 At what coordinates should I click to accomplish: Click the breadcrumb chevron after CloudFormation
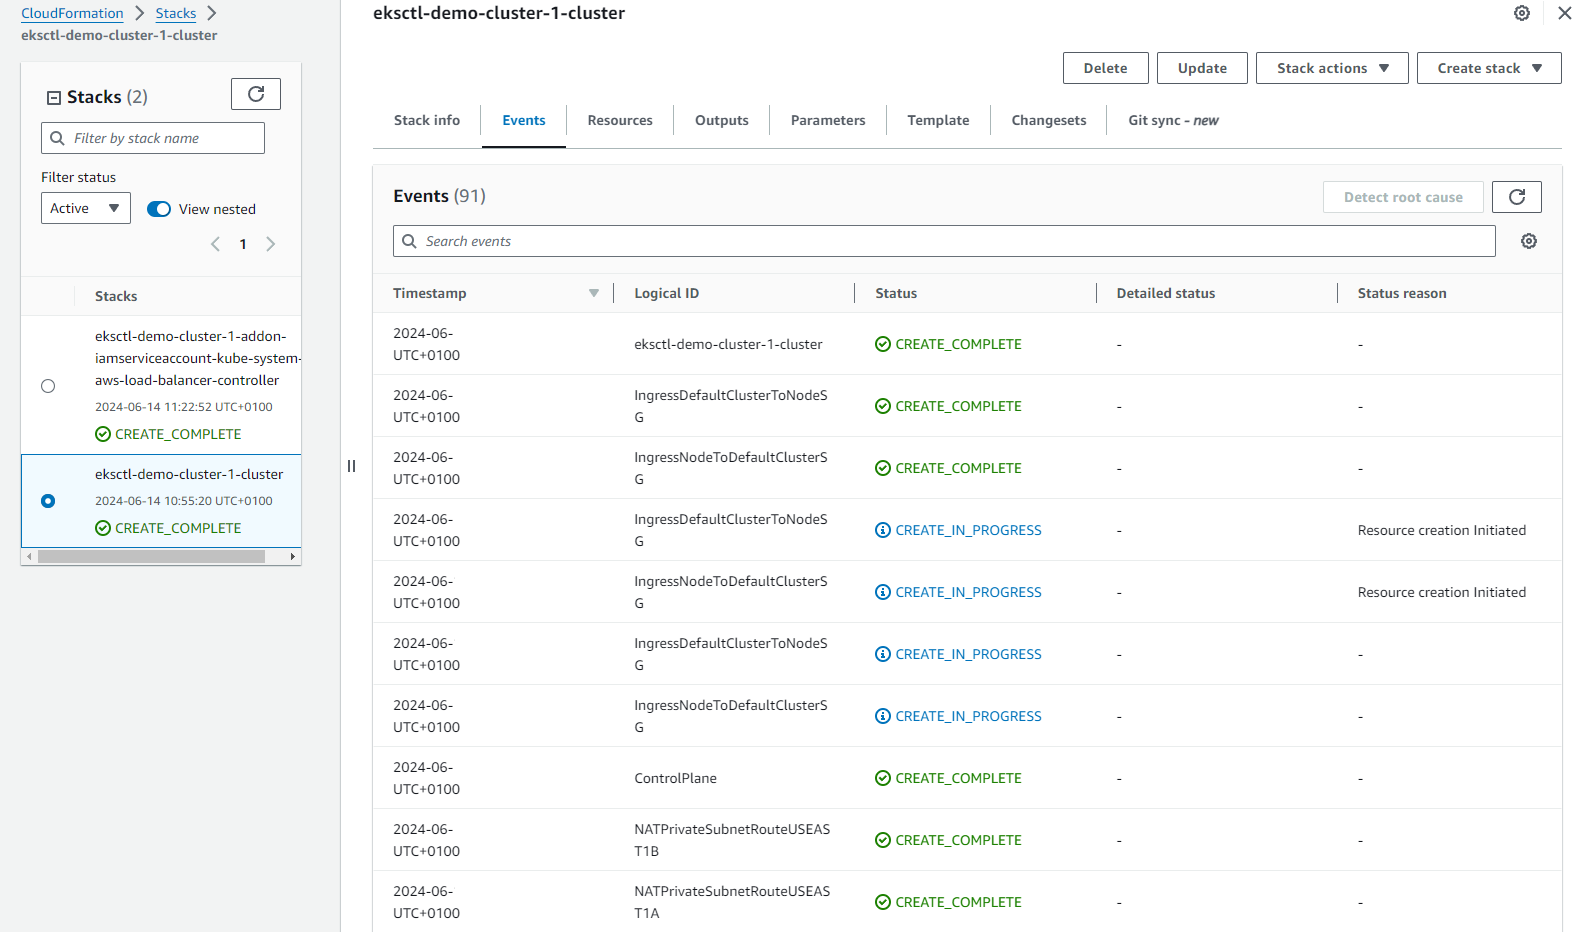[140, 13]
